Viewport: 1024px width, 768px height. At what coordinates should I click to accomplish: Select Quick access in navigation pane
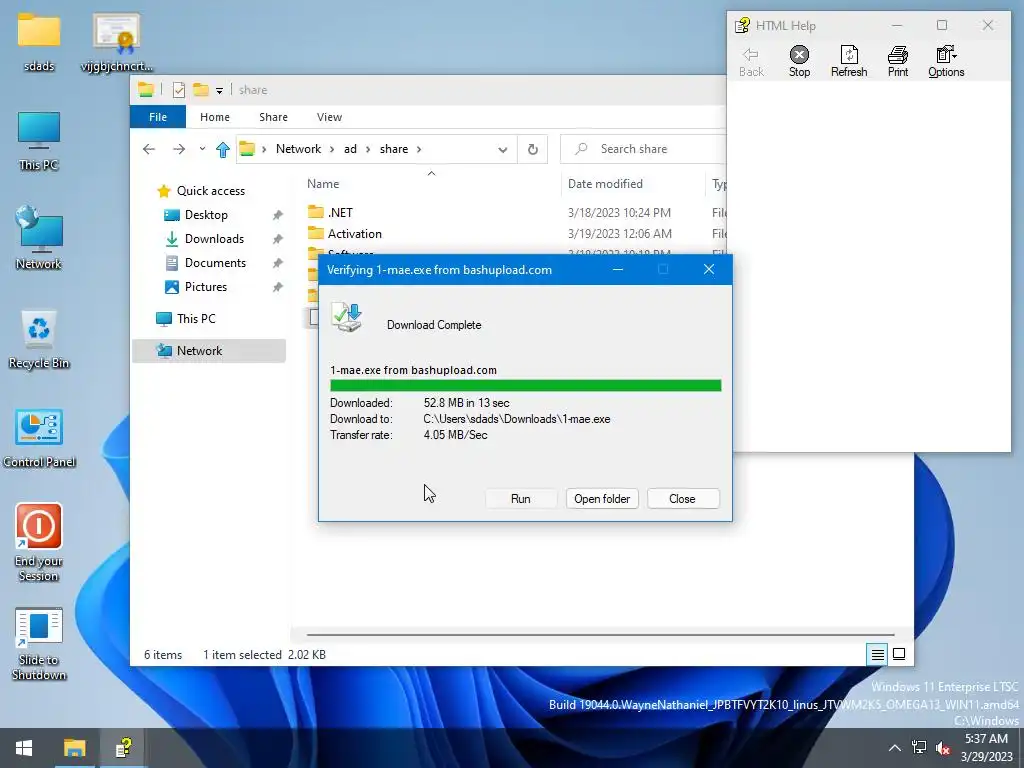(x=210, y=191)
